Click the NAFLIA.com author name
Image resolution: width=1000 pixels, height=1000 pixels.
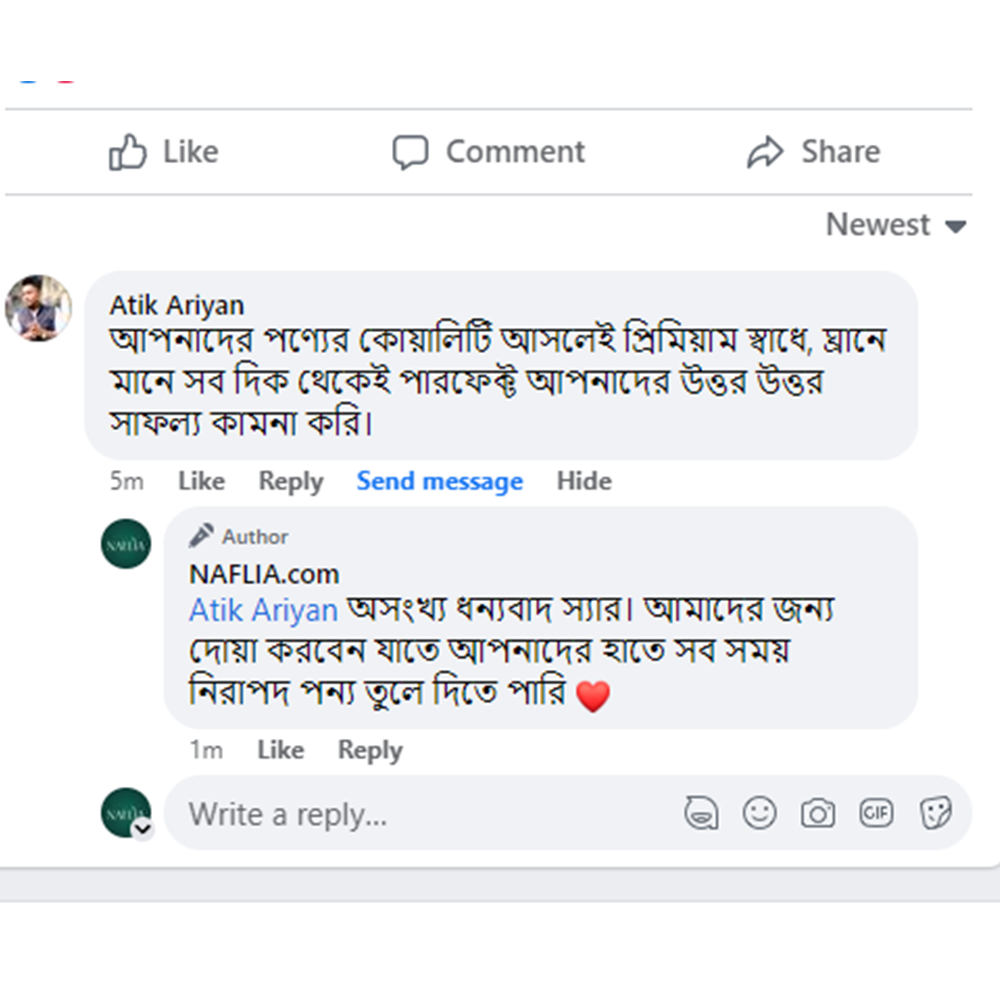(264, 574)
